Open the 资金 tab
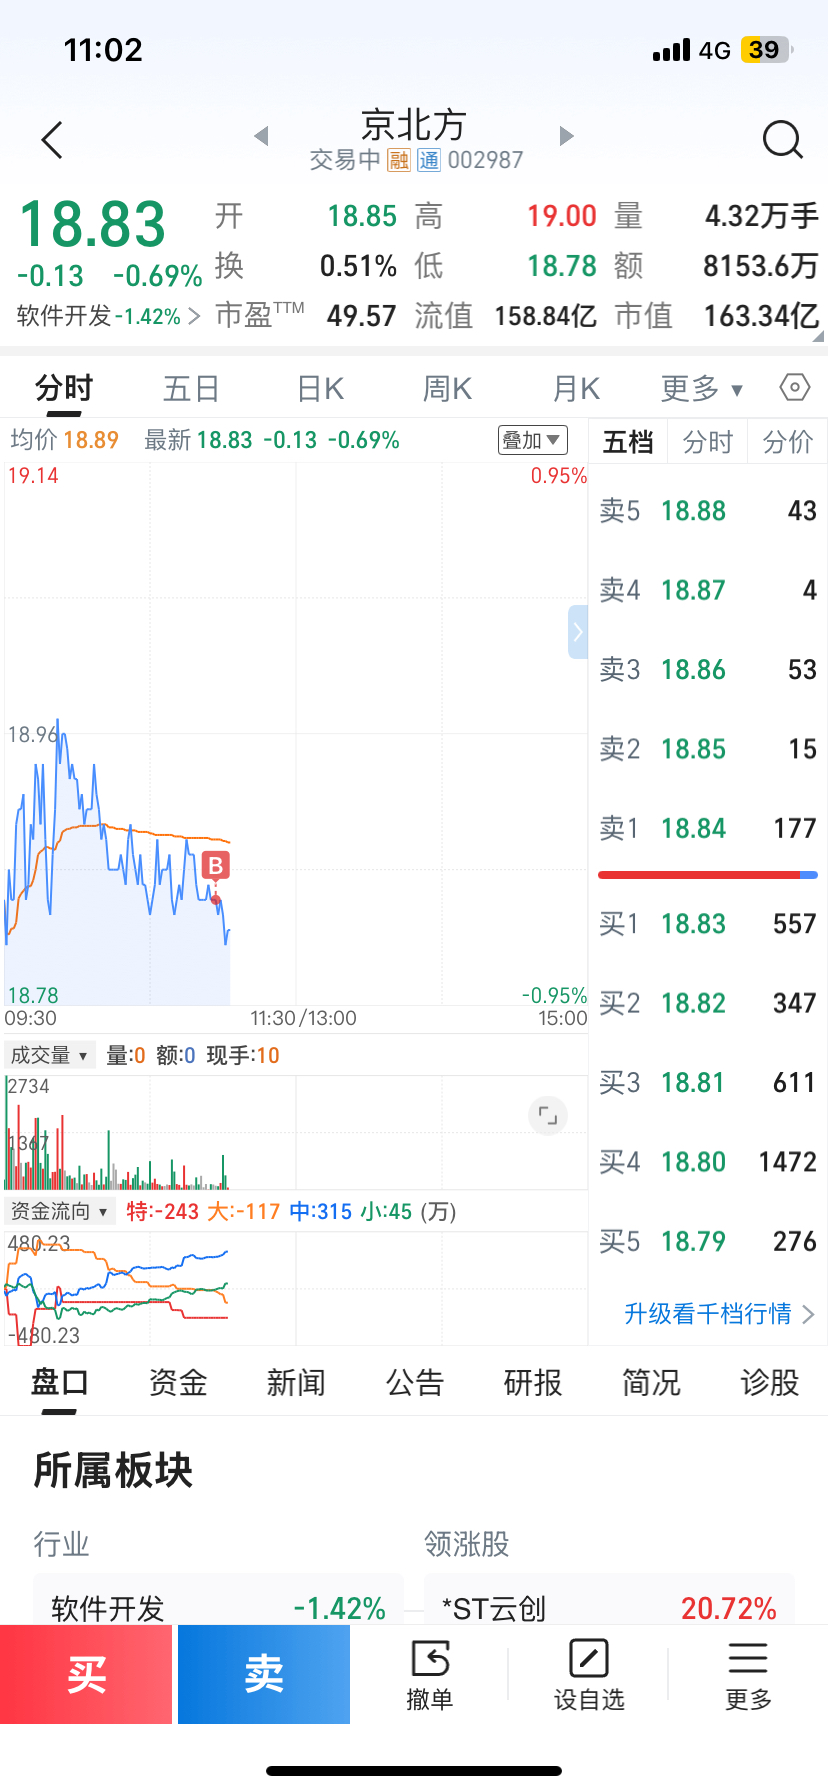Viewport: 828px width, 1792px height. 178,1383
